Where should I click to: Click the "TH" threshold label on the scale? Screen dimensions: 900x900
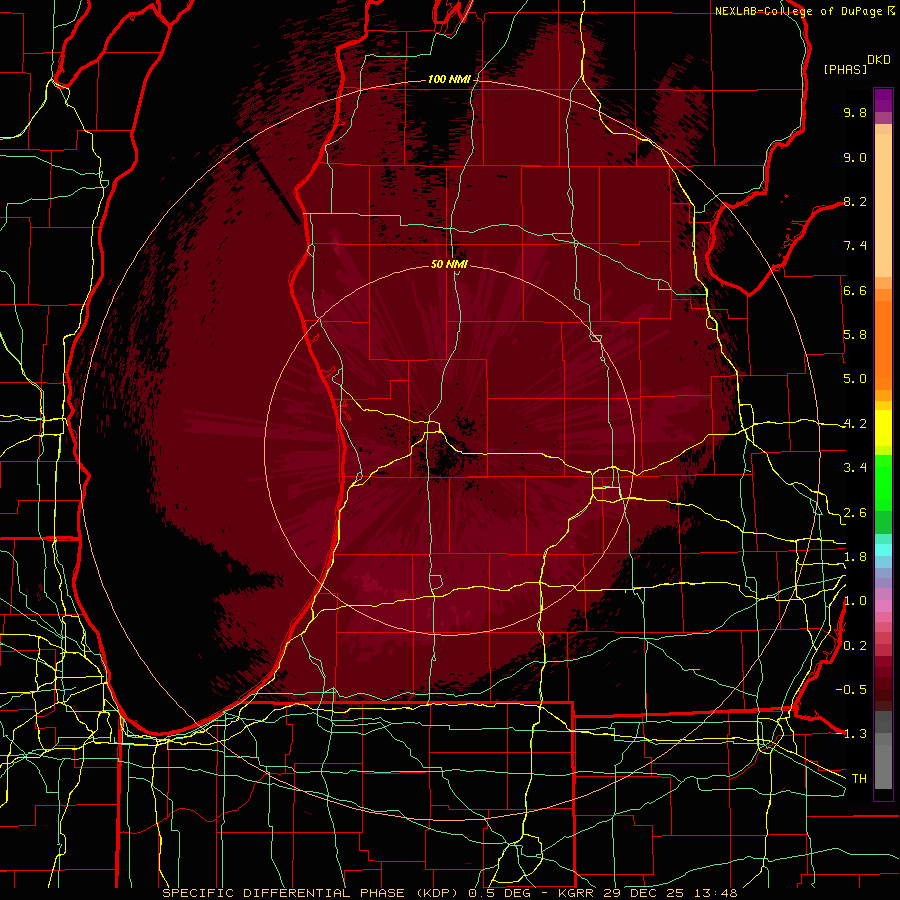pyautogui.click(x=859, y=779)
